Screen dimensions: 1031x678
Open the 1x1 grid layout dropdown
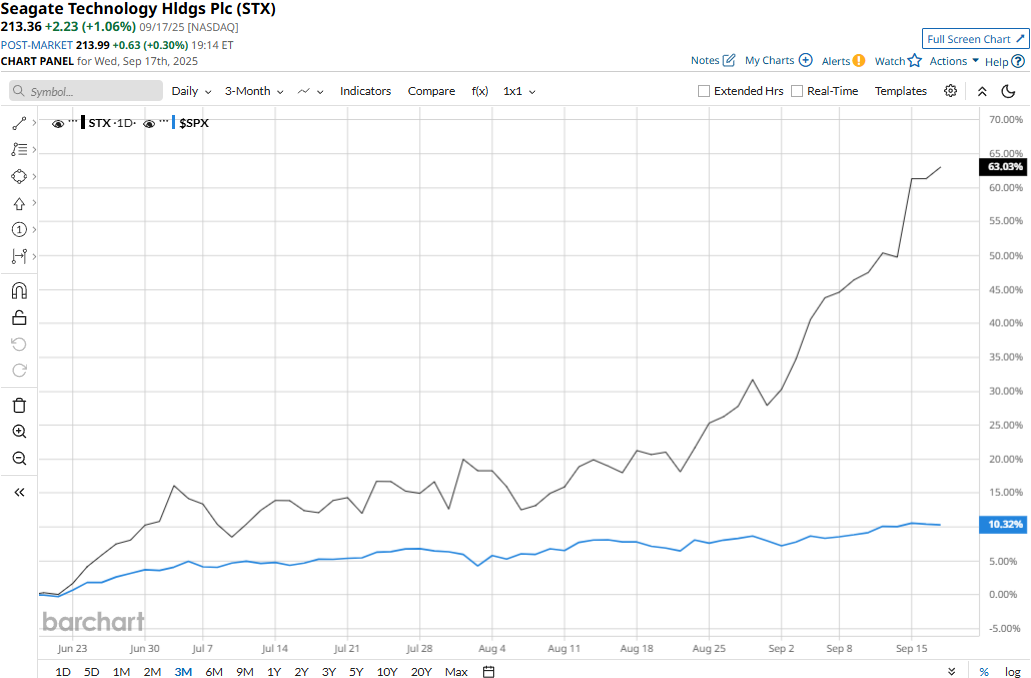519,91
